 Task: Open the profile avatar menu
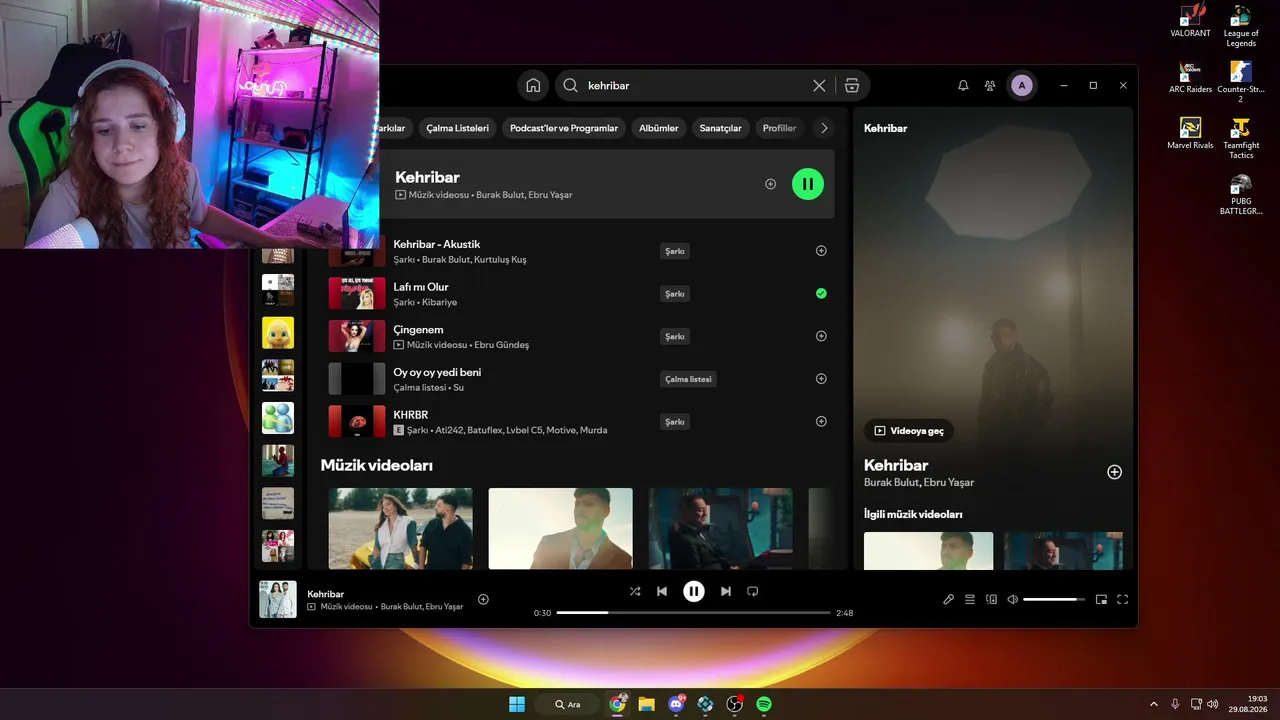pyautogui.click(x=1021, y=86)
